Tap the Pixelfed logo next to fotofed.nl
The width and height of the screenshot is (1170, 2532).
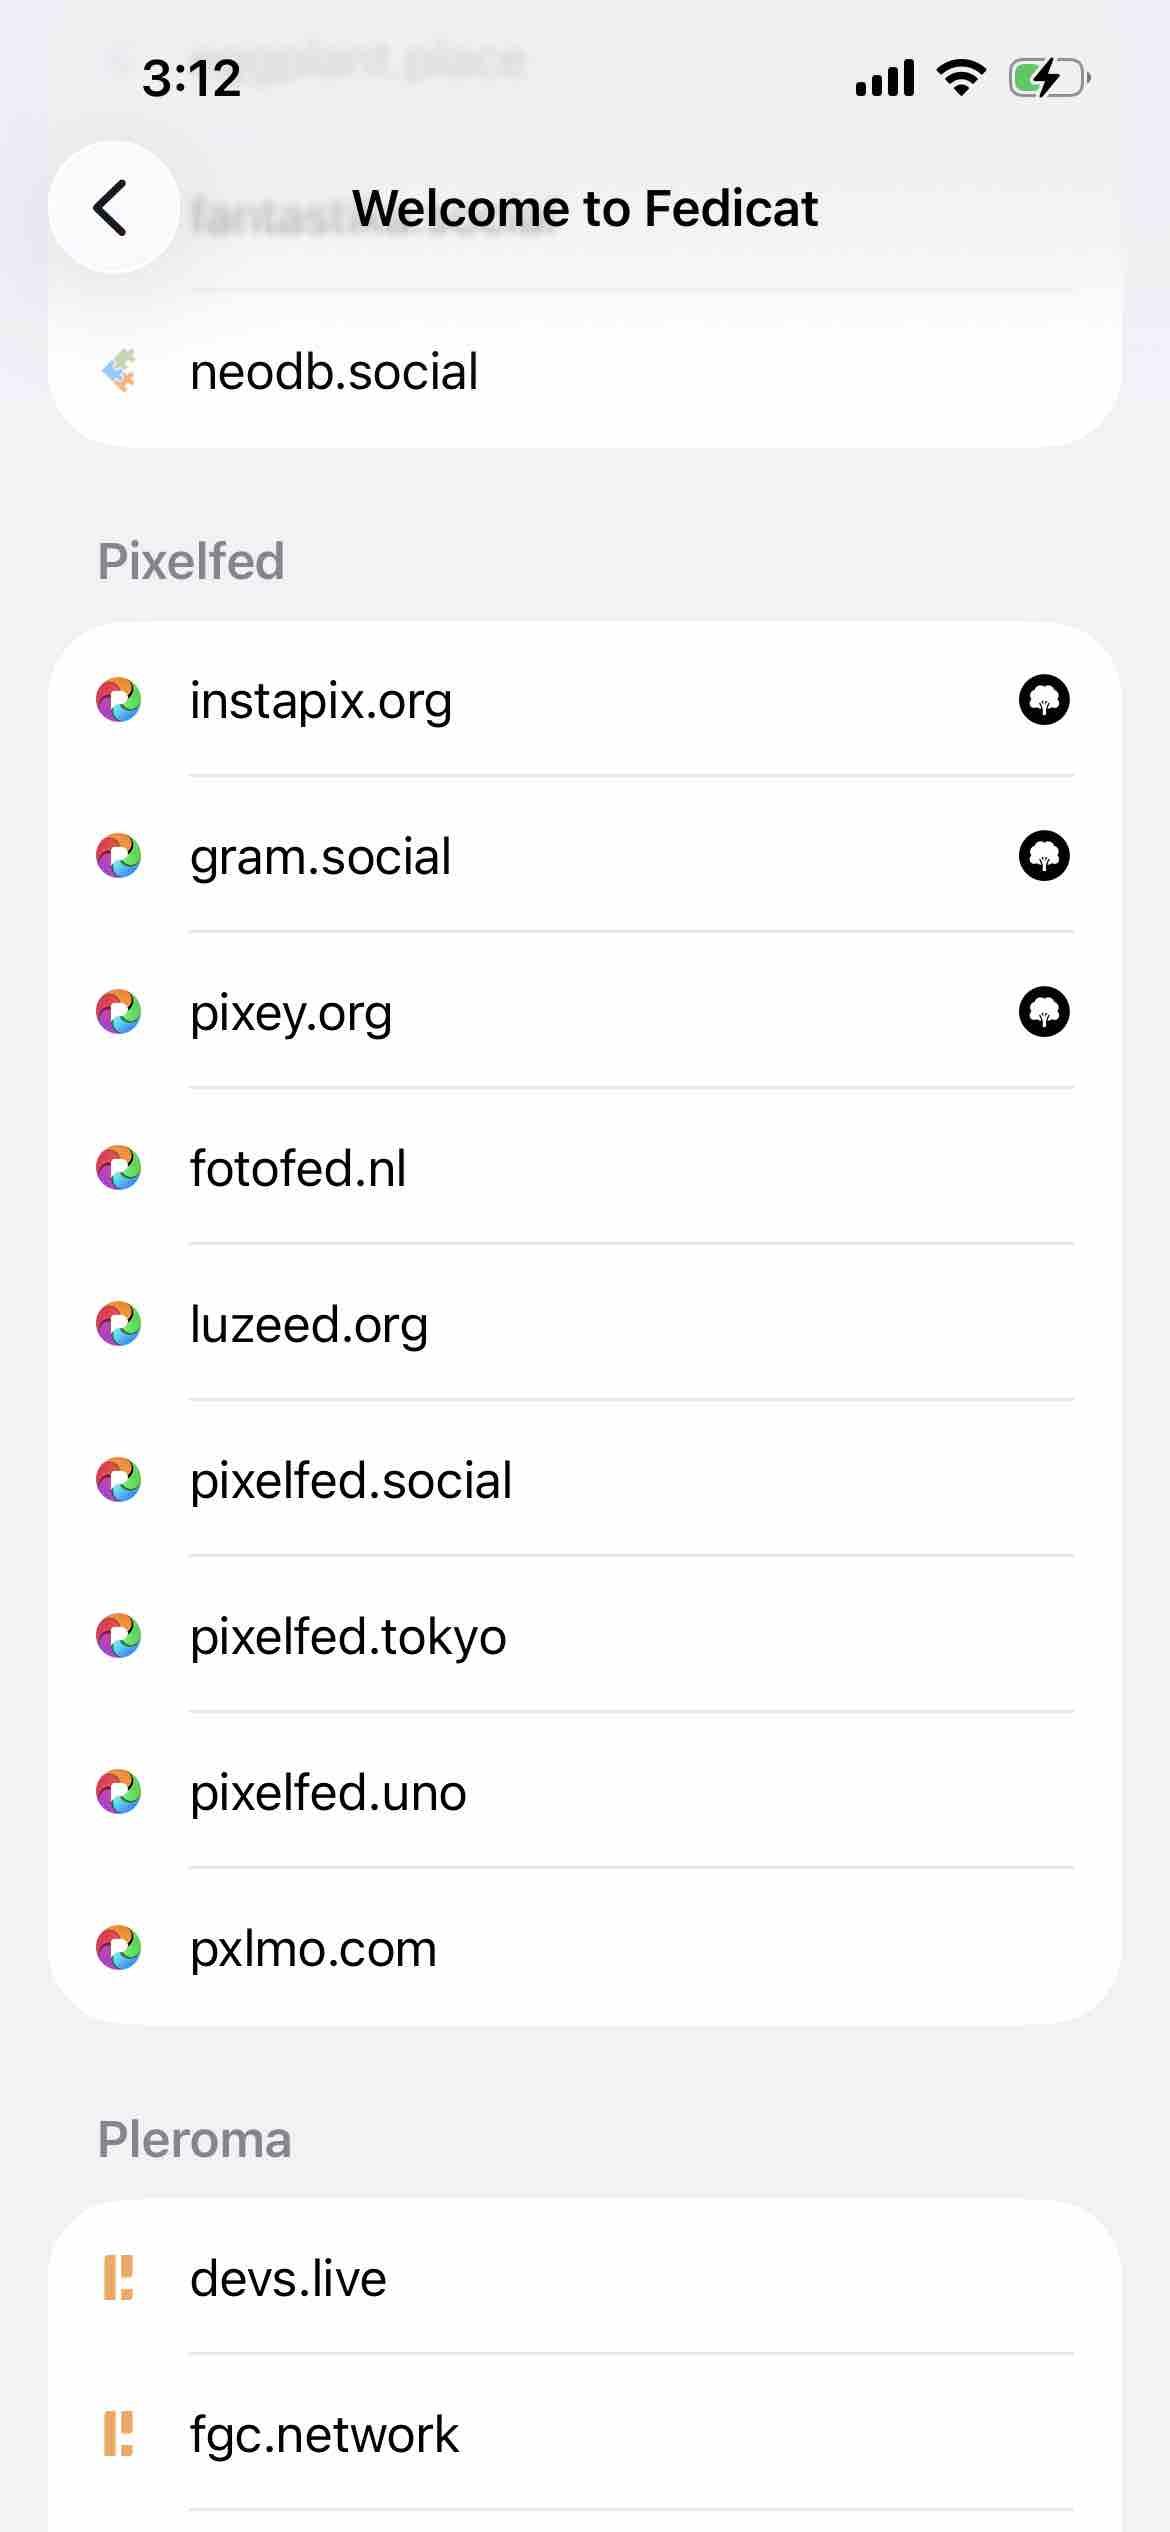(118, 1168)
